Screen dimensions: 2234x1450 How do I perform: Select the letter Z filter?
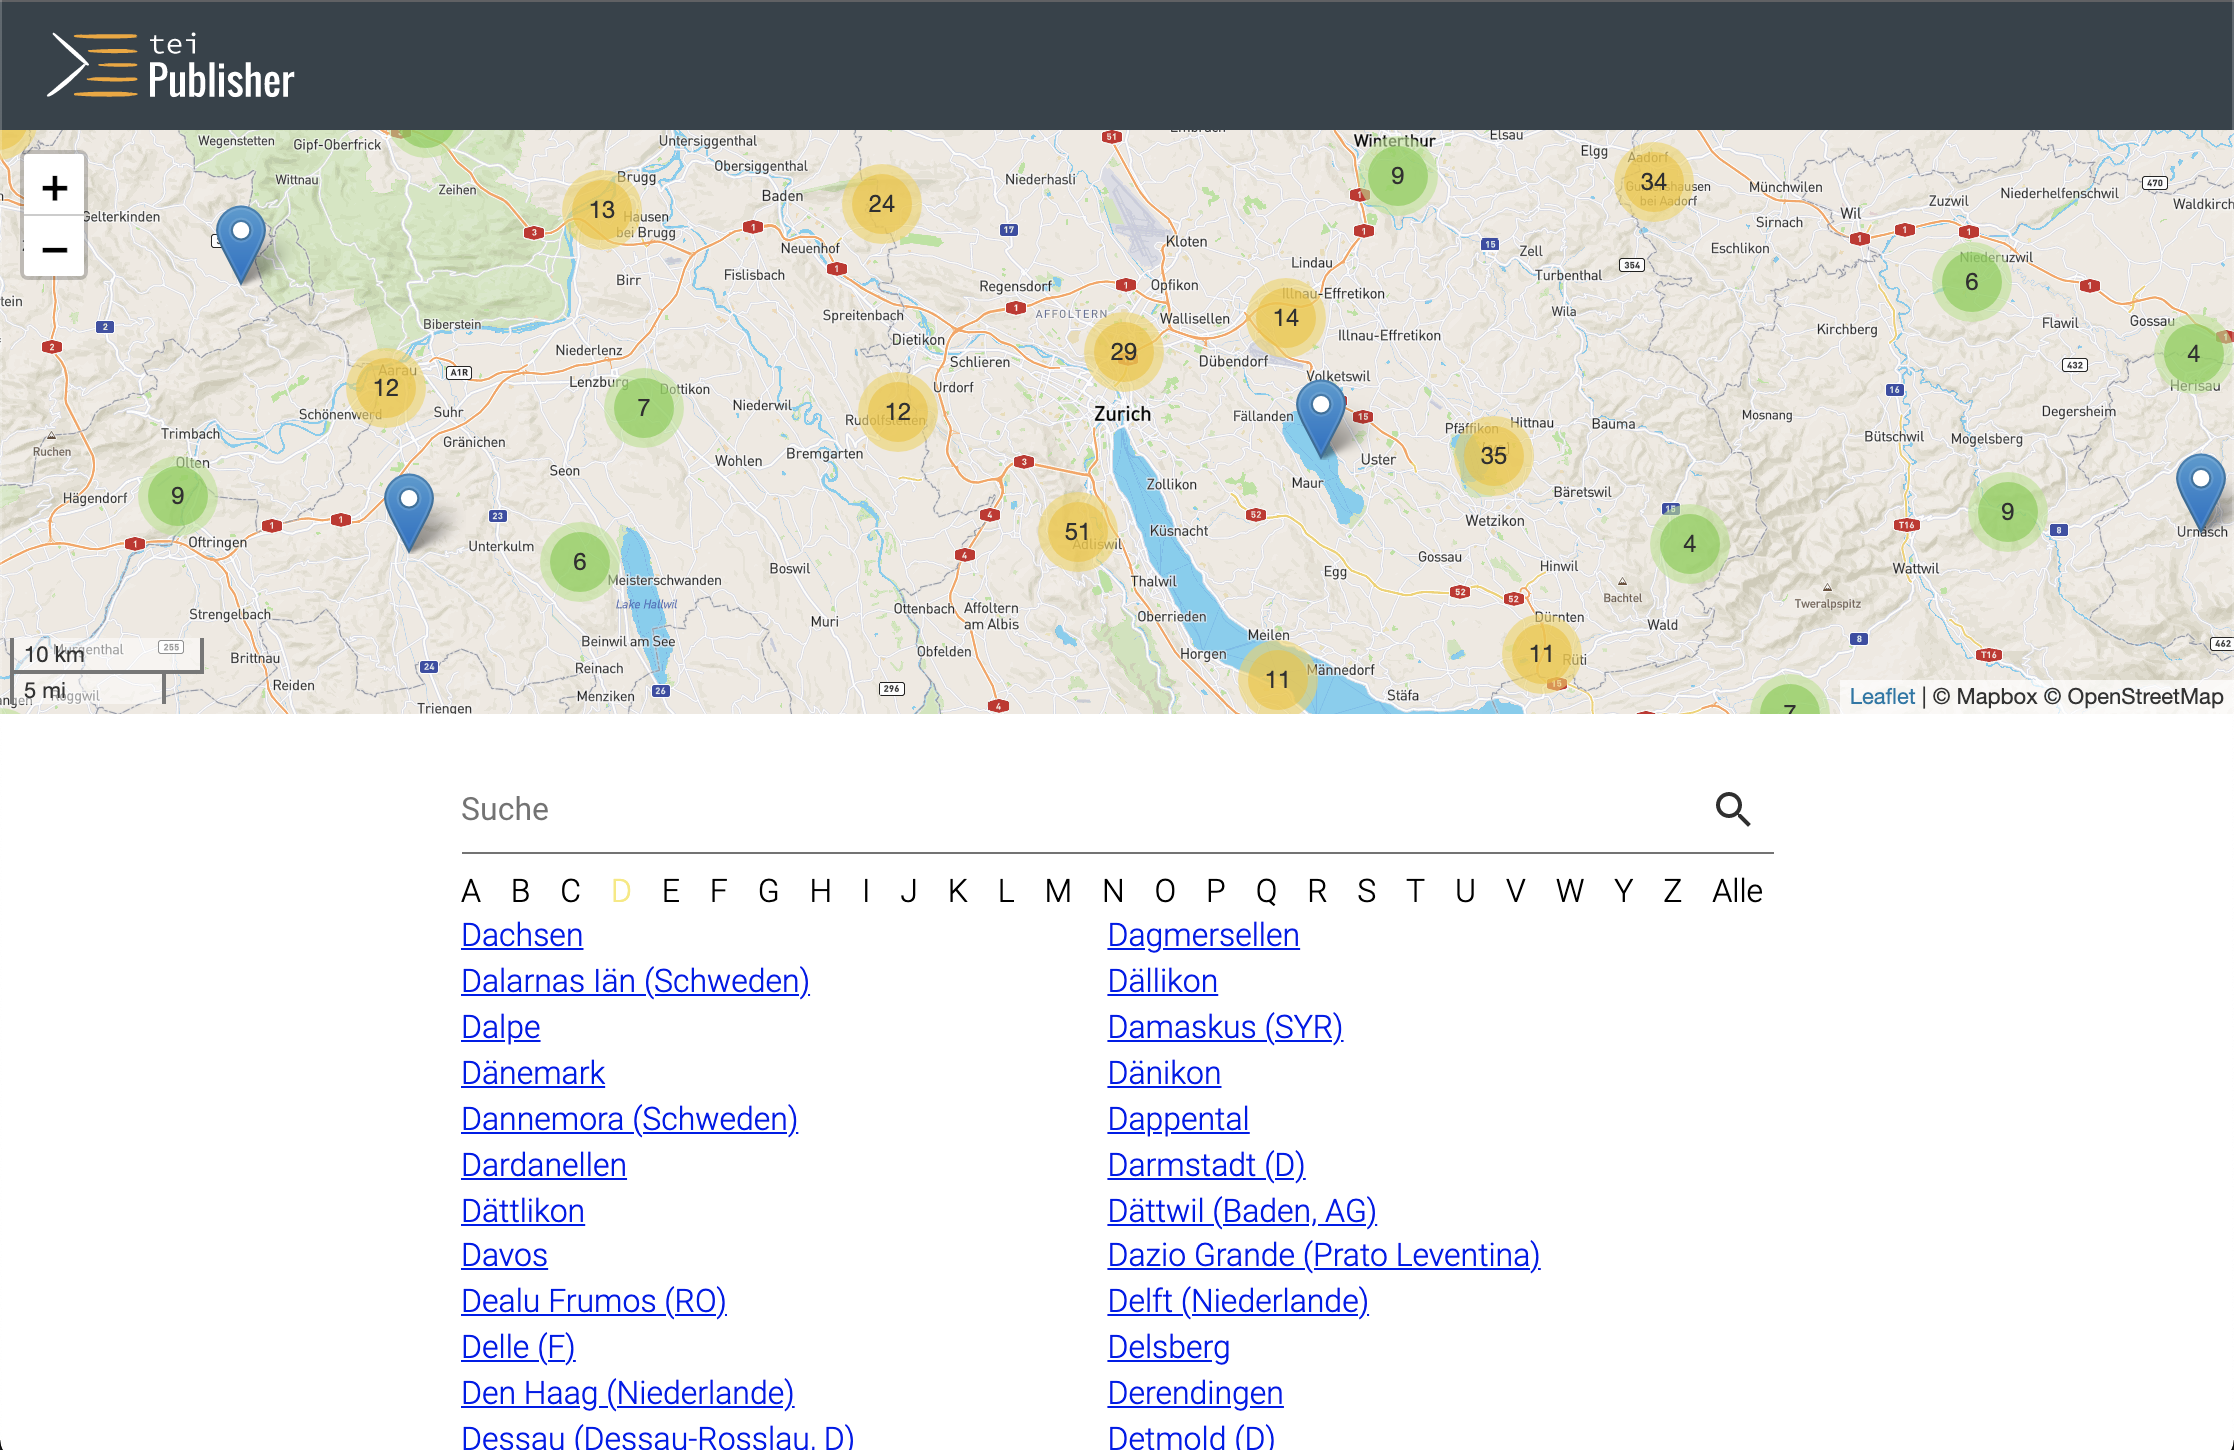1672,890
